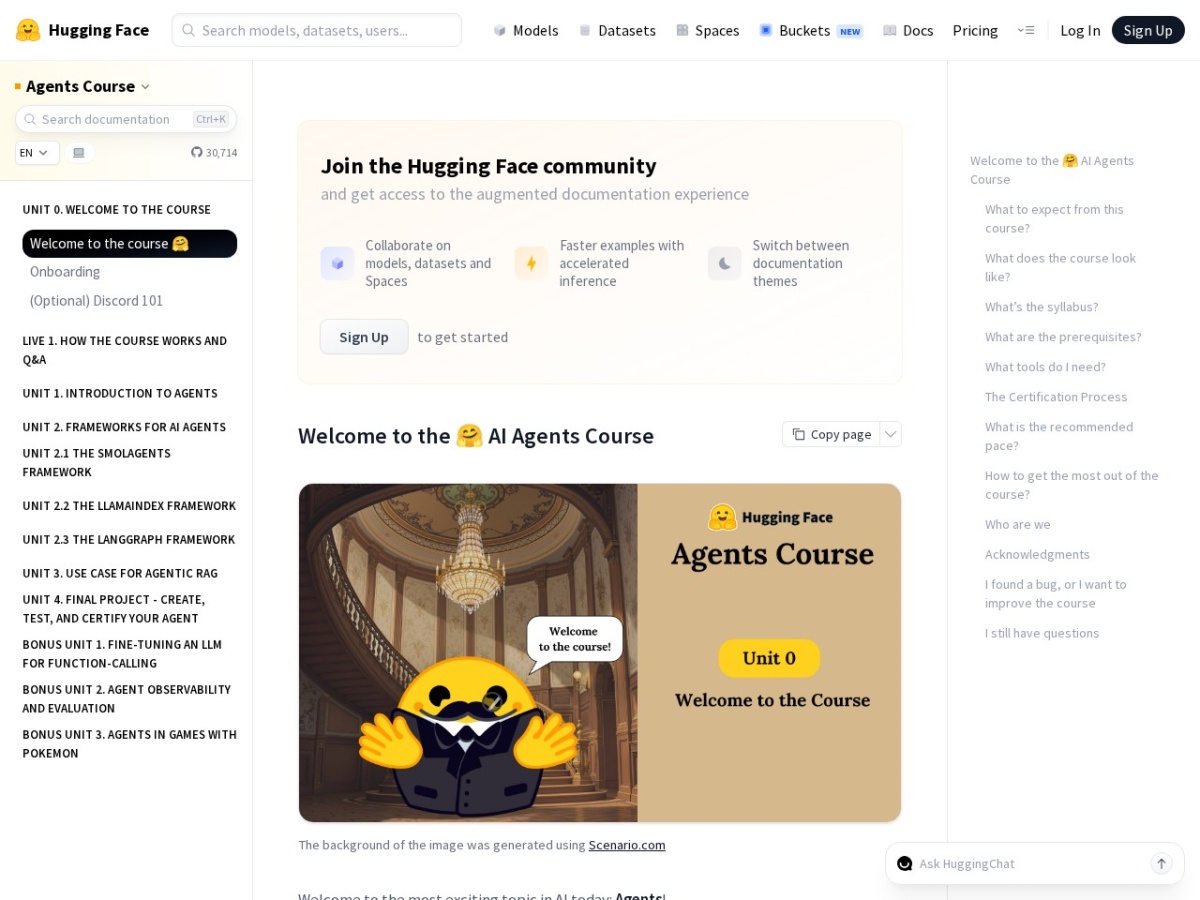The image size is (1200, 900).
Task: Expand Unit 2.3 The LangGraph Framework
Action: (129, 540)
